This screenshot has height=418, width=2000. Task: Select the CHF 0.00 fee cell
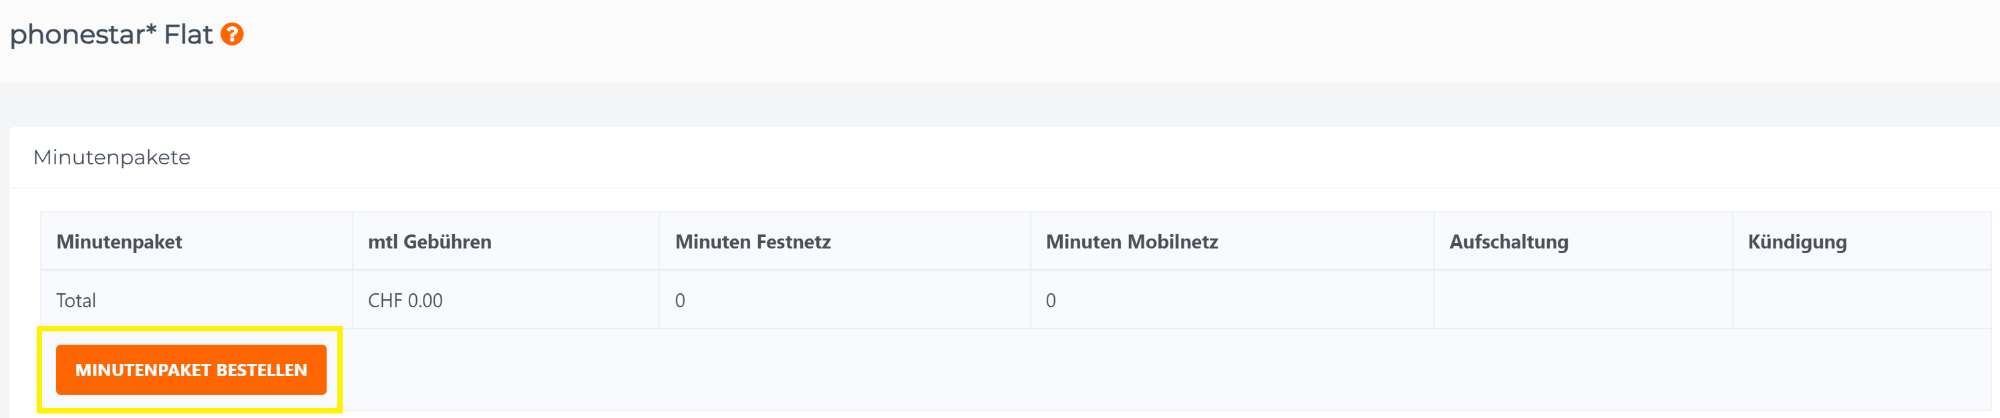[x=505, y=300]
